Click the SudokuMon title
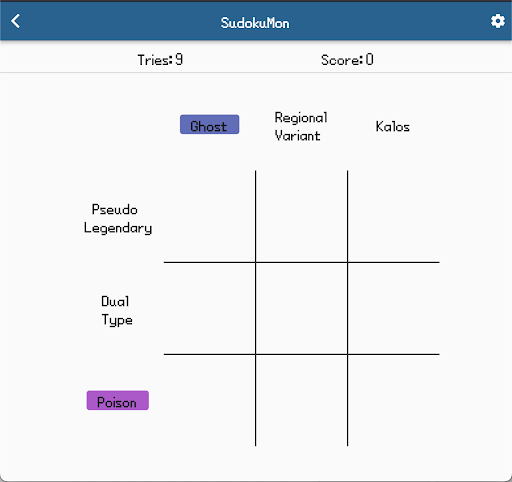This screenshot has width=512, height=482. click(x=255, y=23)
